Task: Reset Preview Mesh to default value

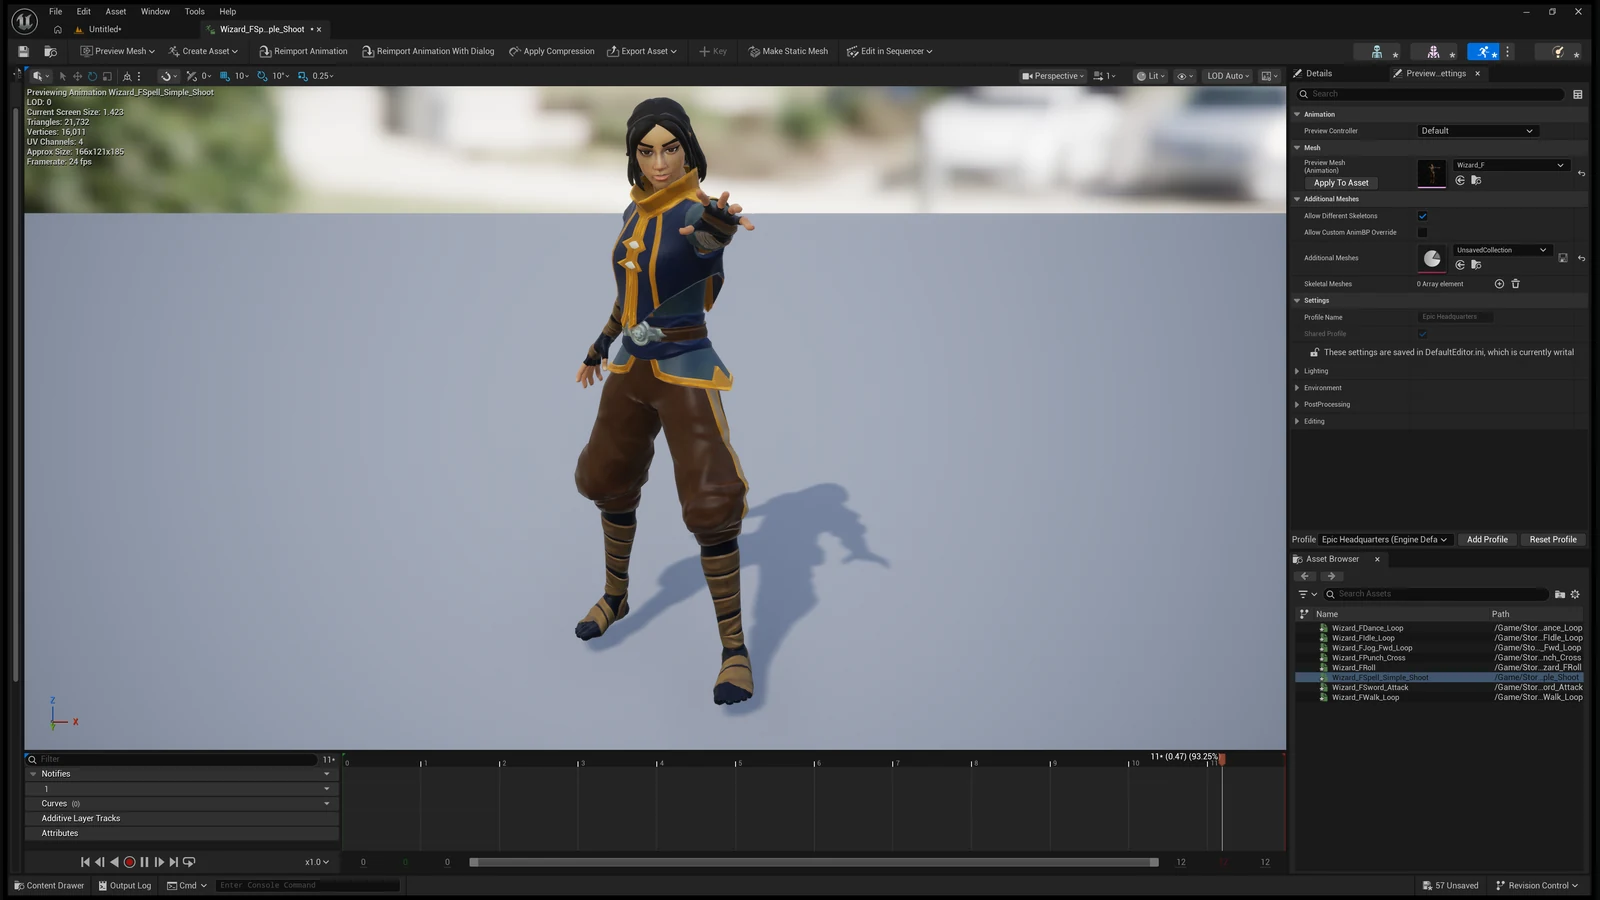Action: click(x=1581, y=174)
